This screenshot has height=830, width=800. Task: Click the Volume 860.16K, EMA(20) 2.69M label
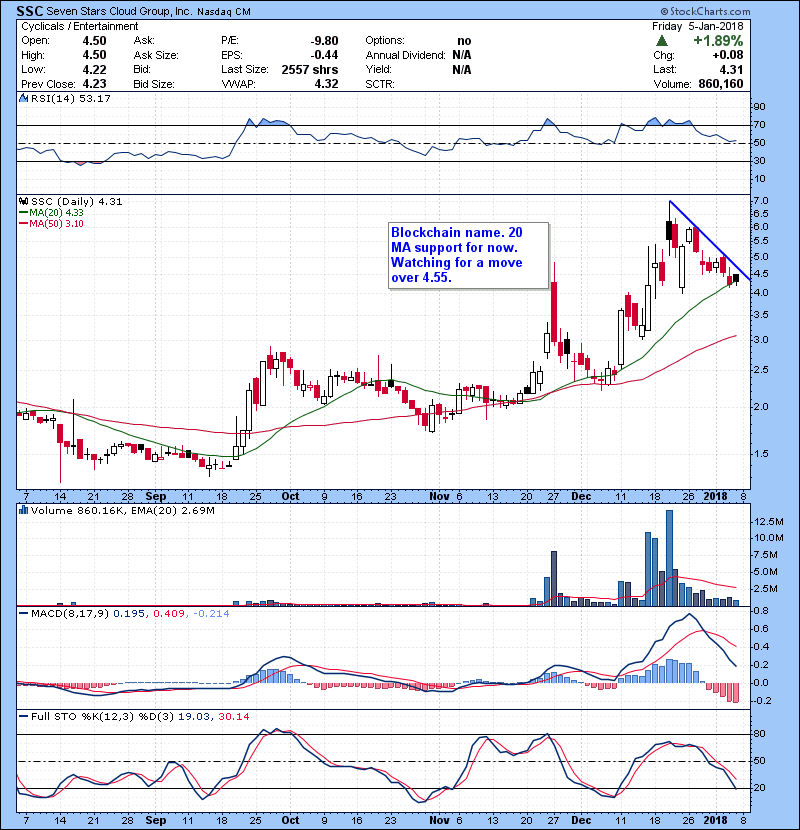(x=123, y=510)
